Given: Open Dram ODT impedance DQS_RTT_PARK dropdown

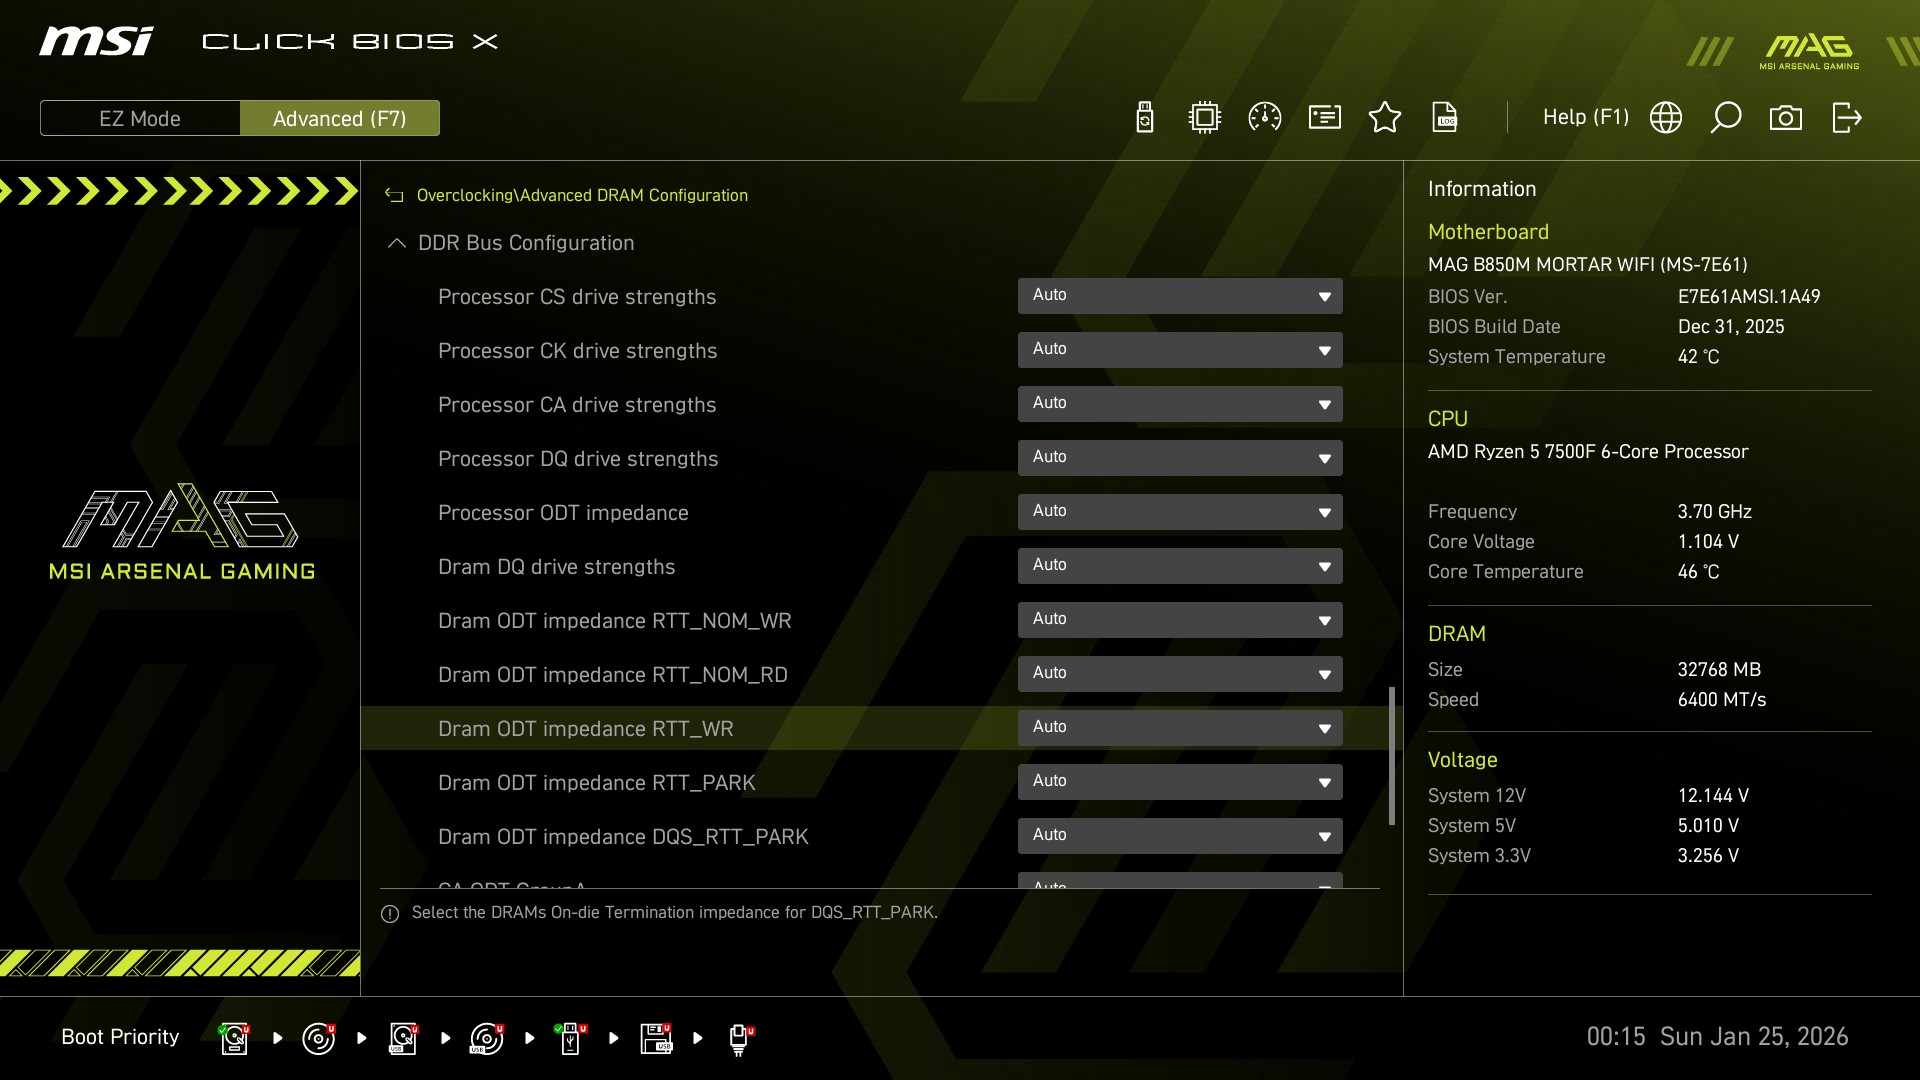Looking at the screenshot, I should click(1180, 836).
